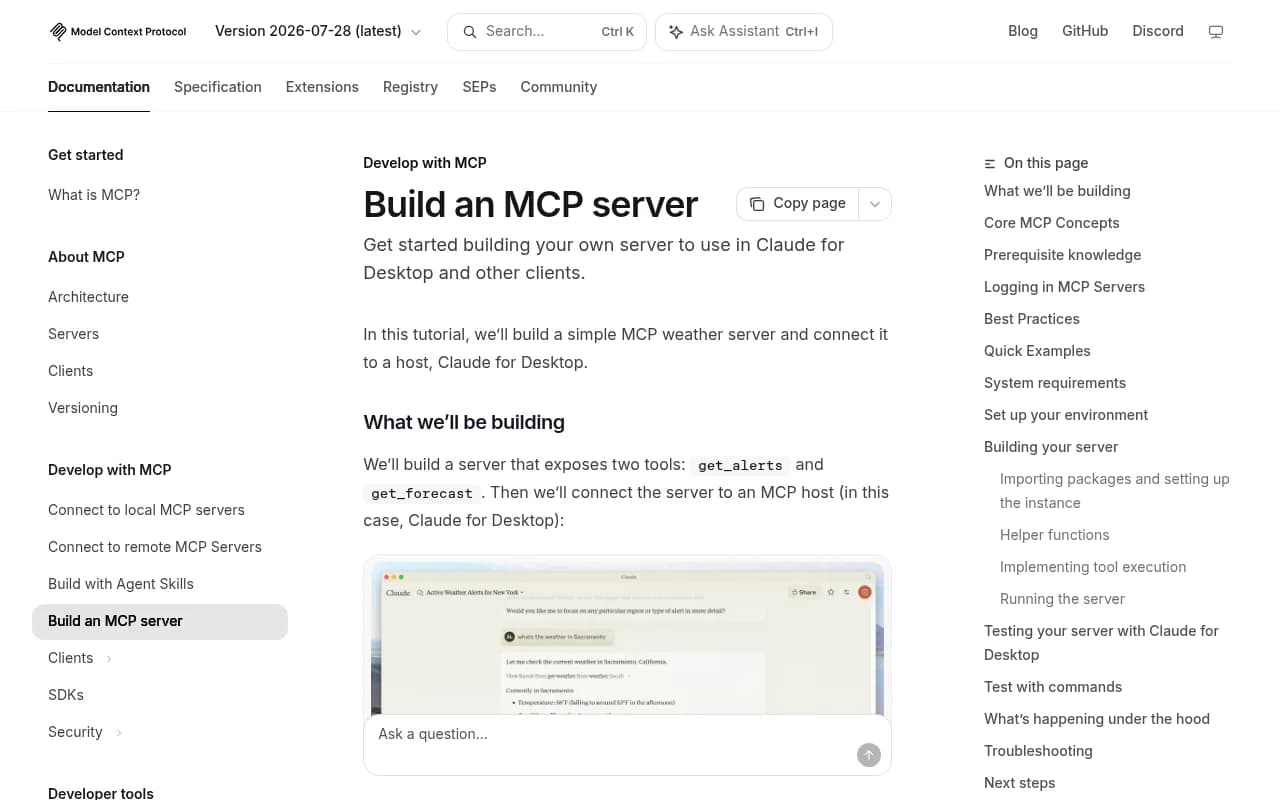The height and width of the screenshot is (800, 1280).
Task: Jump to Set up your environment
Action: 1066,415
